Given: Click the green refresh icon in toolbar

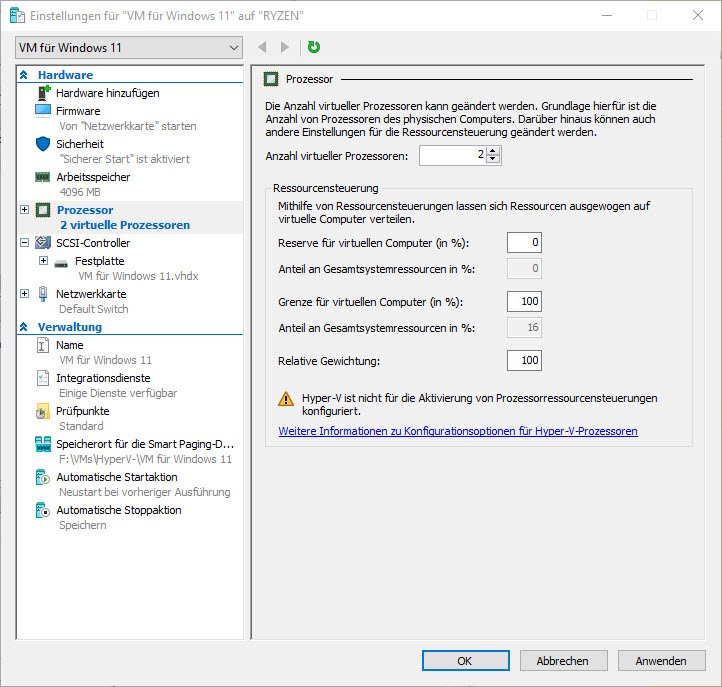Looking at the screenshot, I should 314,47.
